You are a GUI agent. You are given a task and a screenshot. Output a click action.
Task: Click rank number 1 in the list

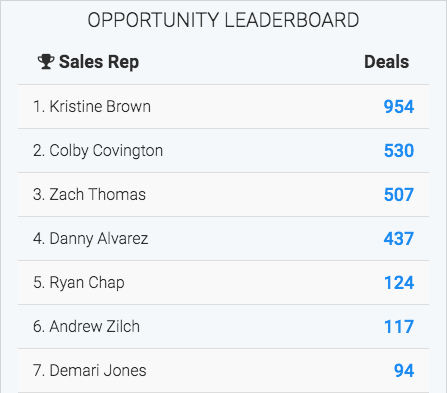pos(39,107)
